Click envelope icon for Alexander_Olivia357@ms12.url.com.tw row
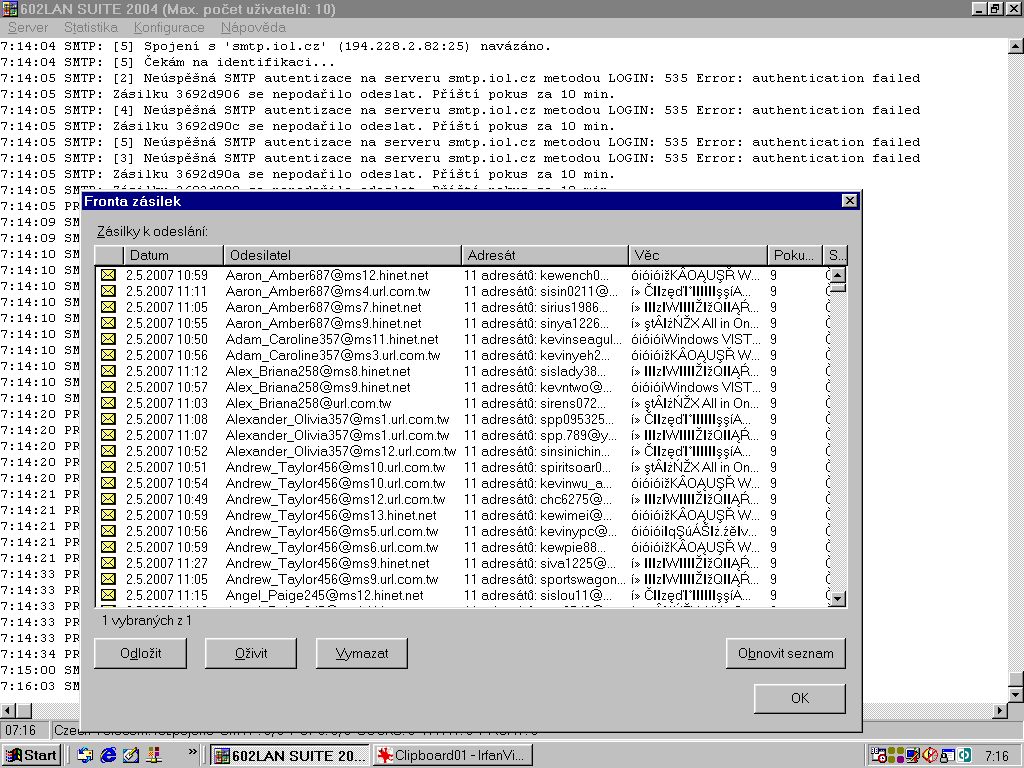 pyautogui.click(x=108, y=451)
